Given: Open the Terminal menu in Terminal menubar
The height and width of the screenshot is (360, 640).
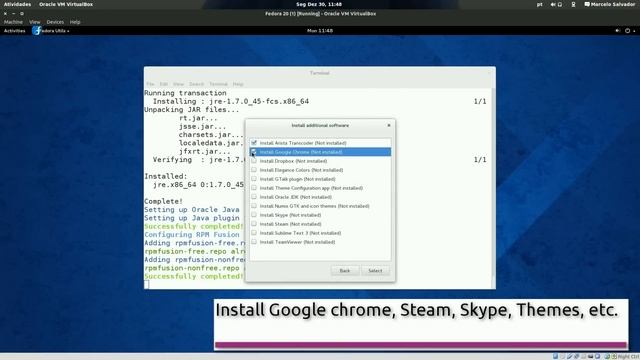Looking at the screenshot, I should (x=218, y=84).
